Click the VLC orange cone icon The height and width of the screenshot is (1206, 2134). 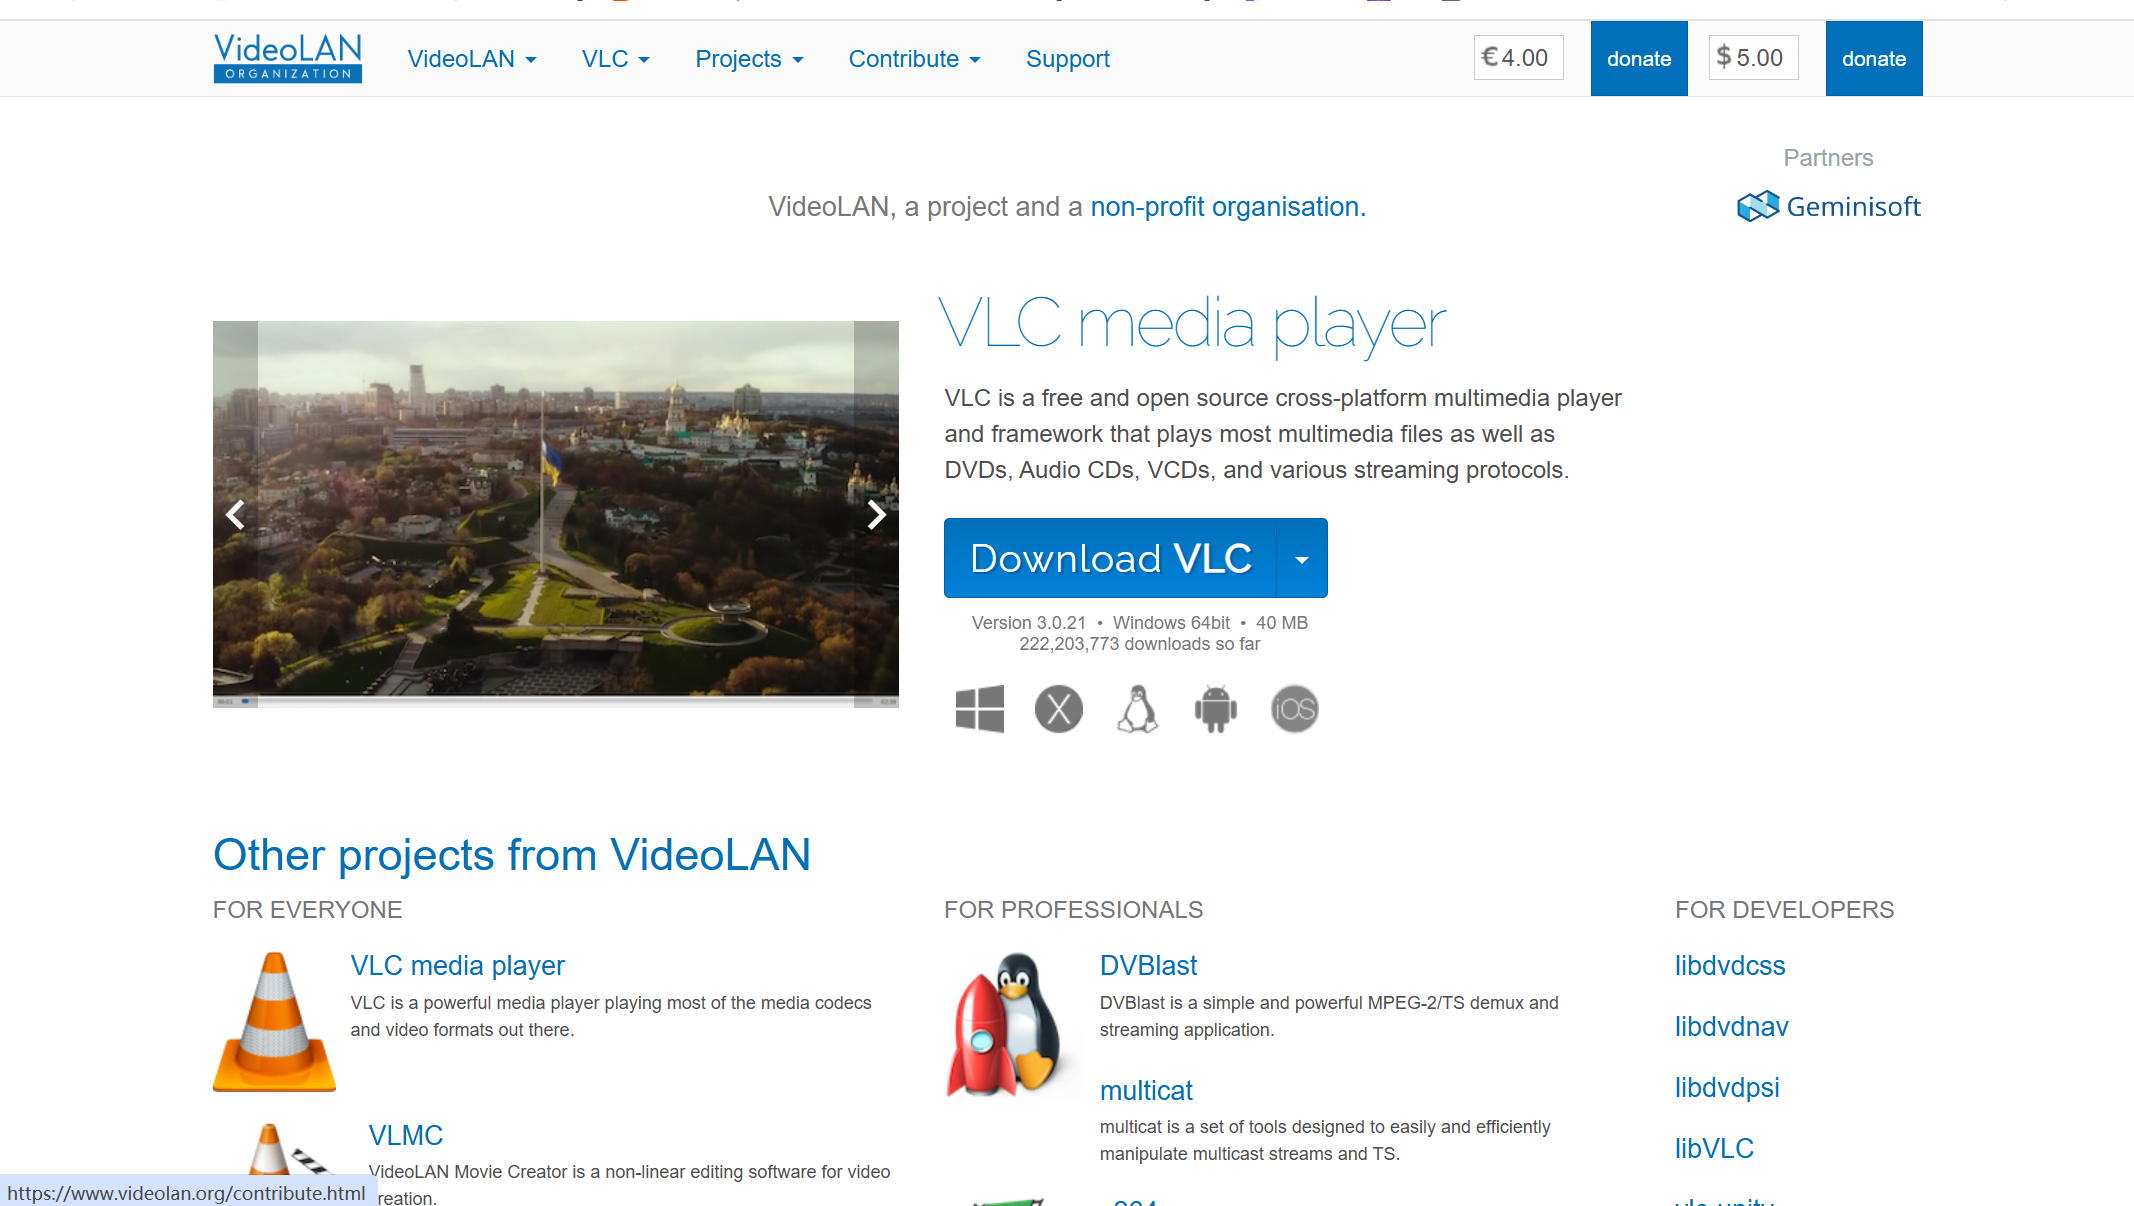tap(274, 1021)
